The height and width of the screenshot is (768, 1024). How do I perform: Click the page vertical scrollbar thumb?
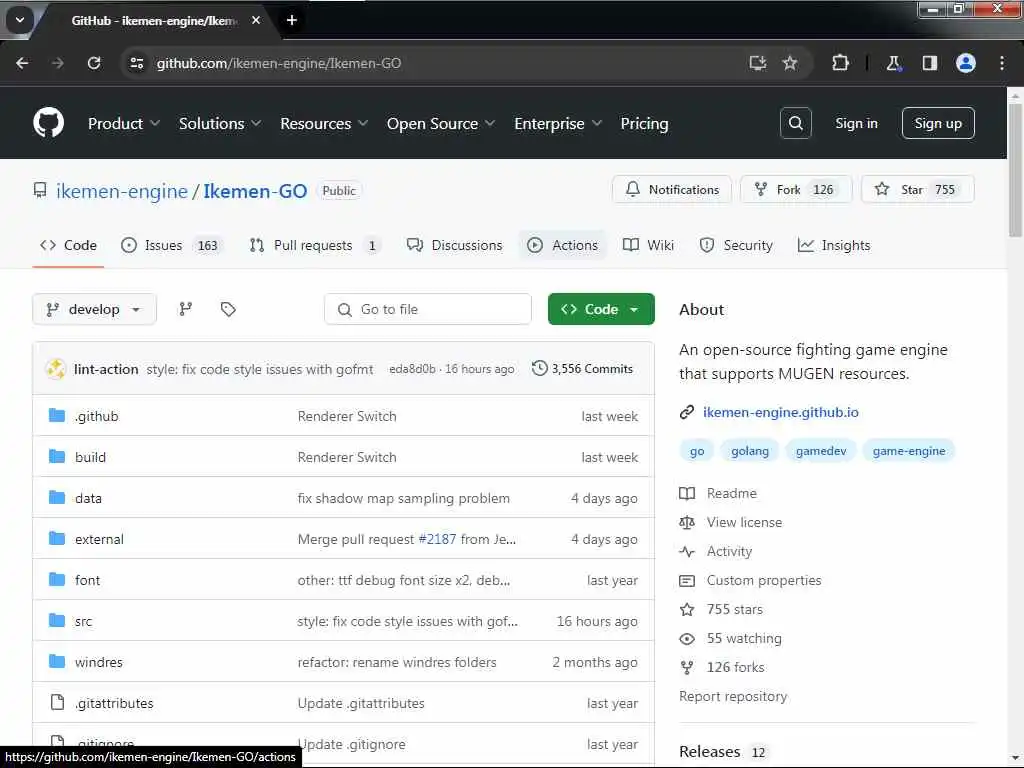(1015, 168)
